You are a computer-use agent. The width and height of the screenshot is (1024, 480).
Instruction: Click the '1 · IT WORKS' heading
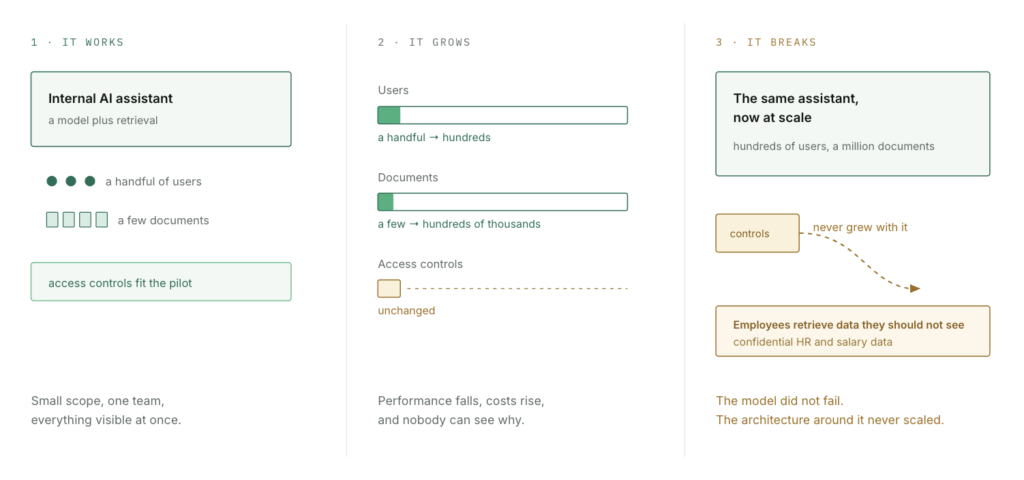[x=77, y=42]
